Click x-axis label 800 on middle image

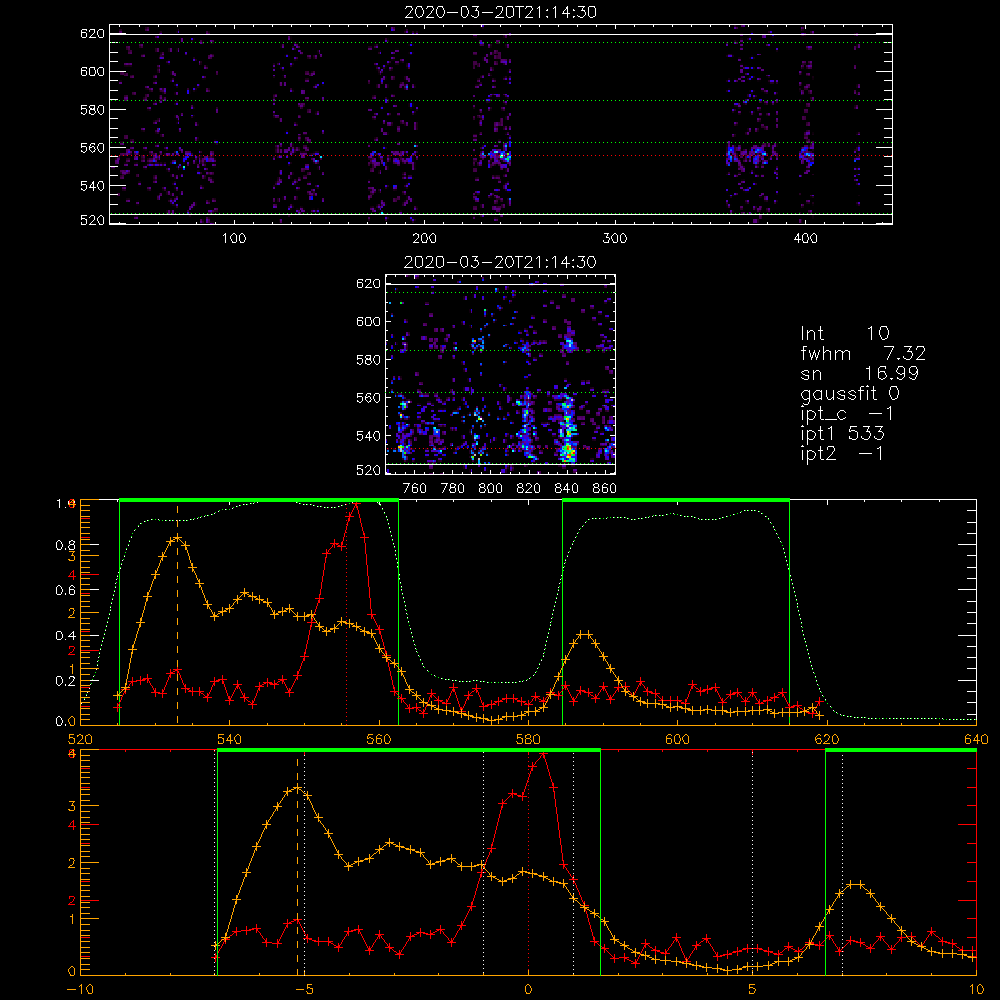tap(490, 489)
